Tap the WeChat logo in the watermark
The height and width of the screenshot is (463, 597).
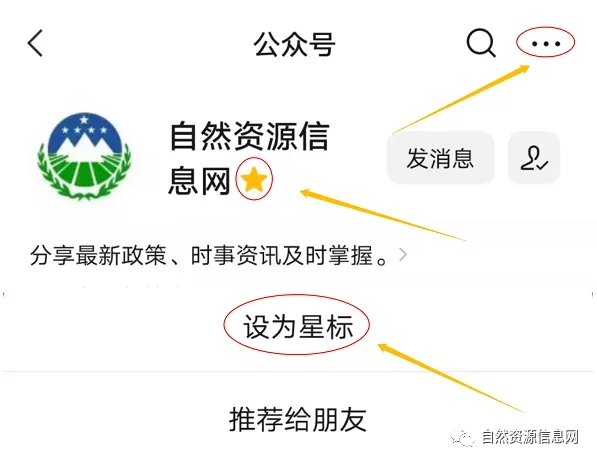tap(463, 437)
